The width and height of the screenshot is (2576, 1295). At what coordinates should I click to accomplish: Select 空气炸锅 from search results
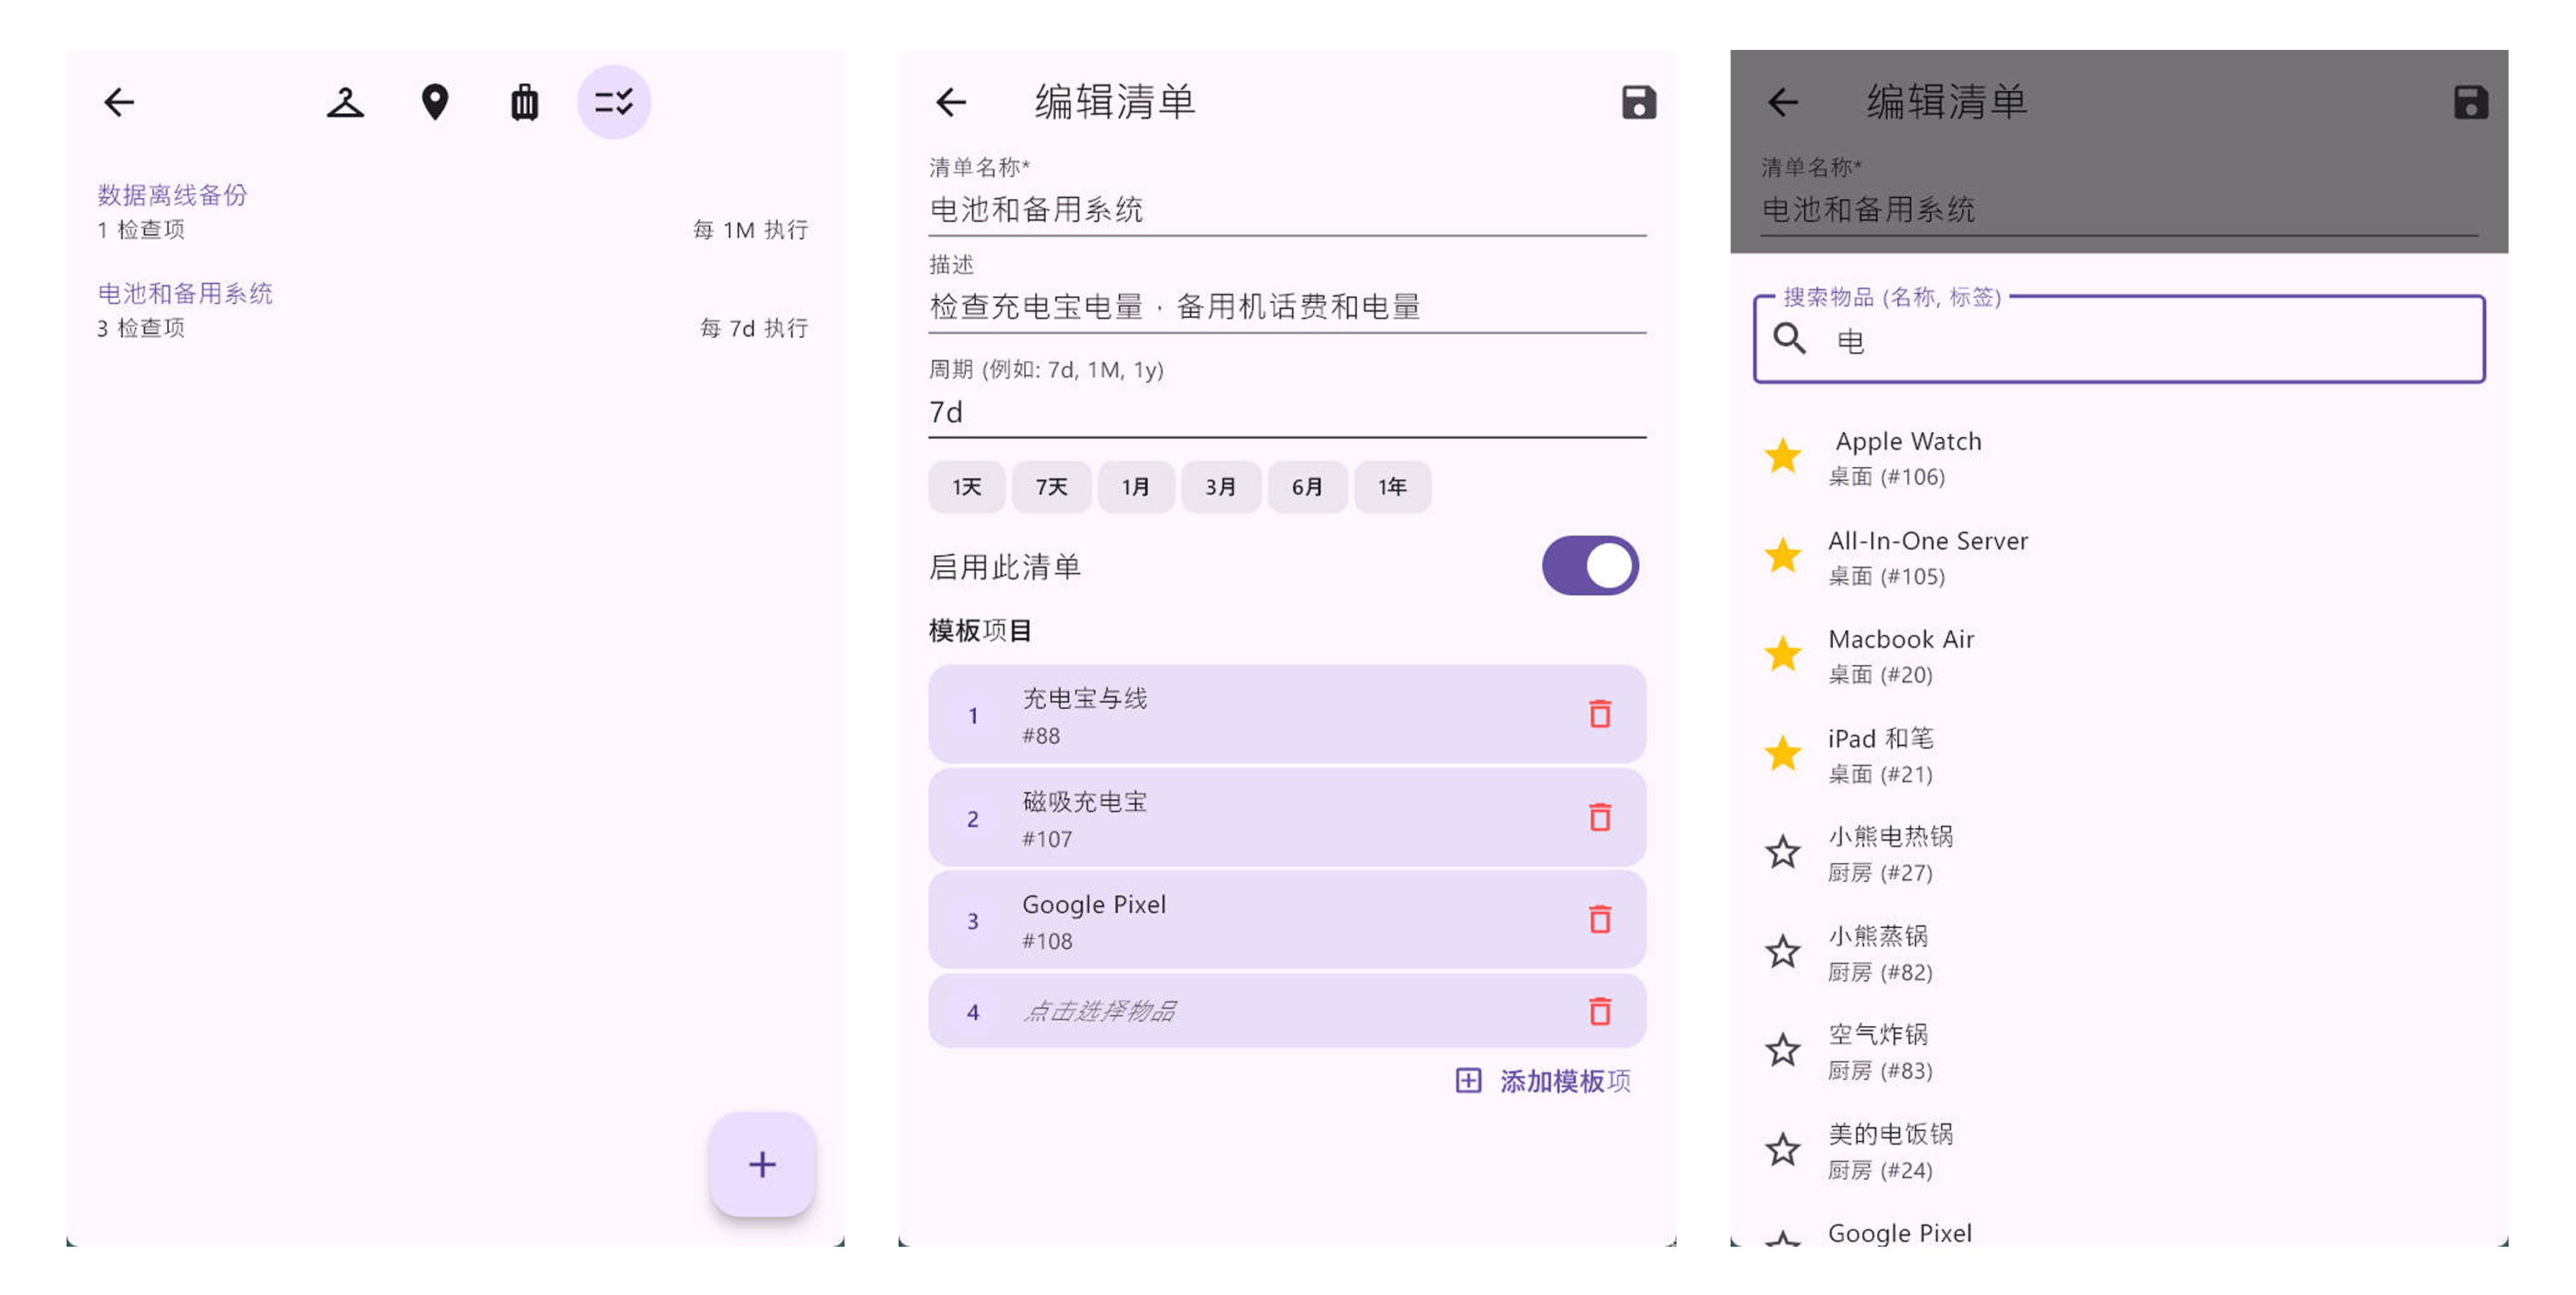click(2119, 1051)
